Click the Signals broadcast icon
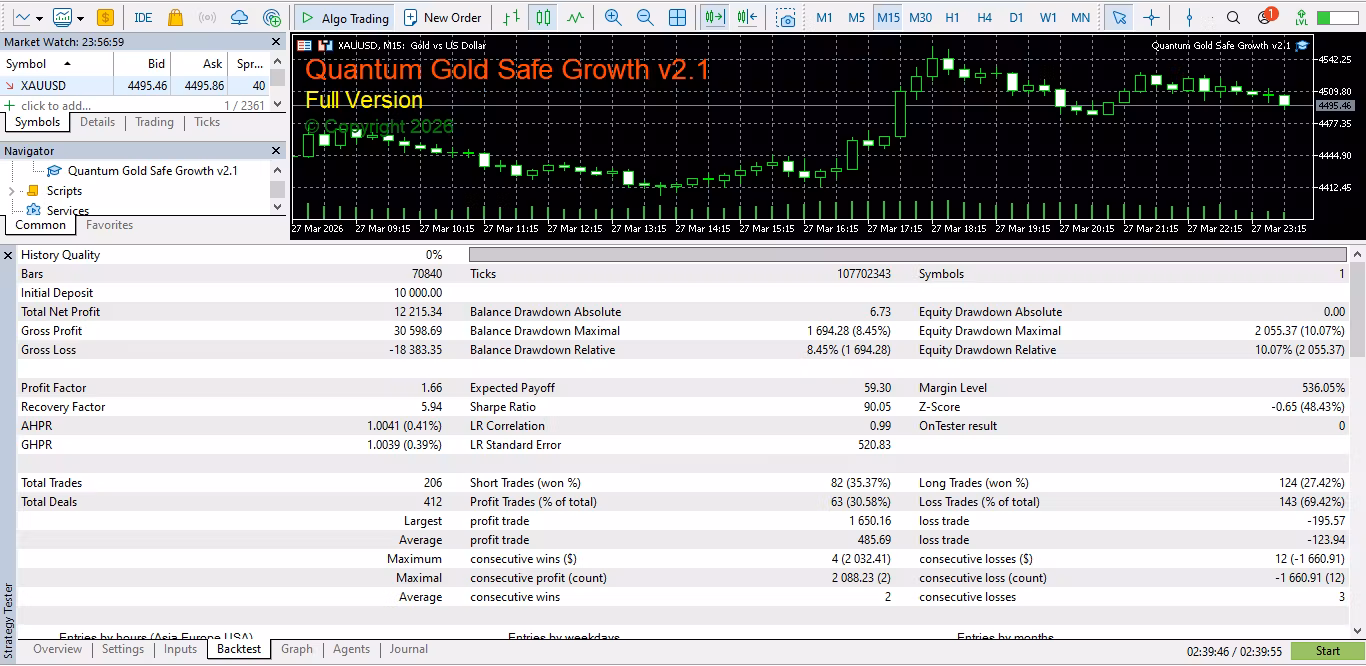This screenshot has width=1366, height=666. 207,18
